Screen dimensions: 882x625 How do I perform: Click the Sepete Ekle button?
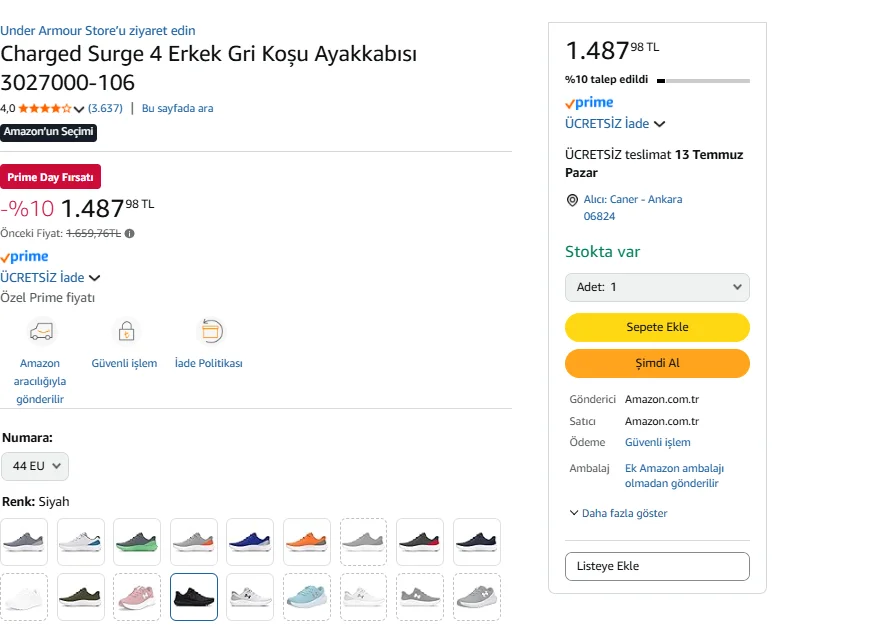[x=657, y=327]
